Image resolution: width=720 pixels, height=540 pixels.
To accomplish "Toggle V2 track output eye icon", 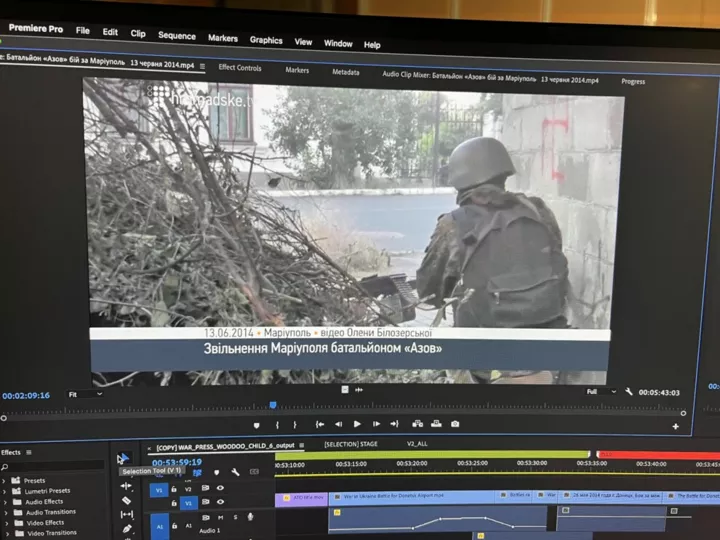I will (x=220, y=488).
